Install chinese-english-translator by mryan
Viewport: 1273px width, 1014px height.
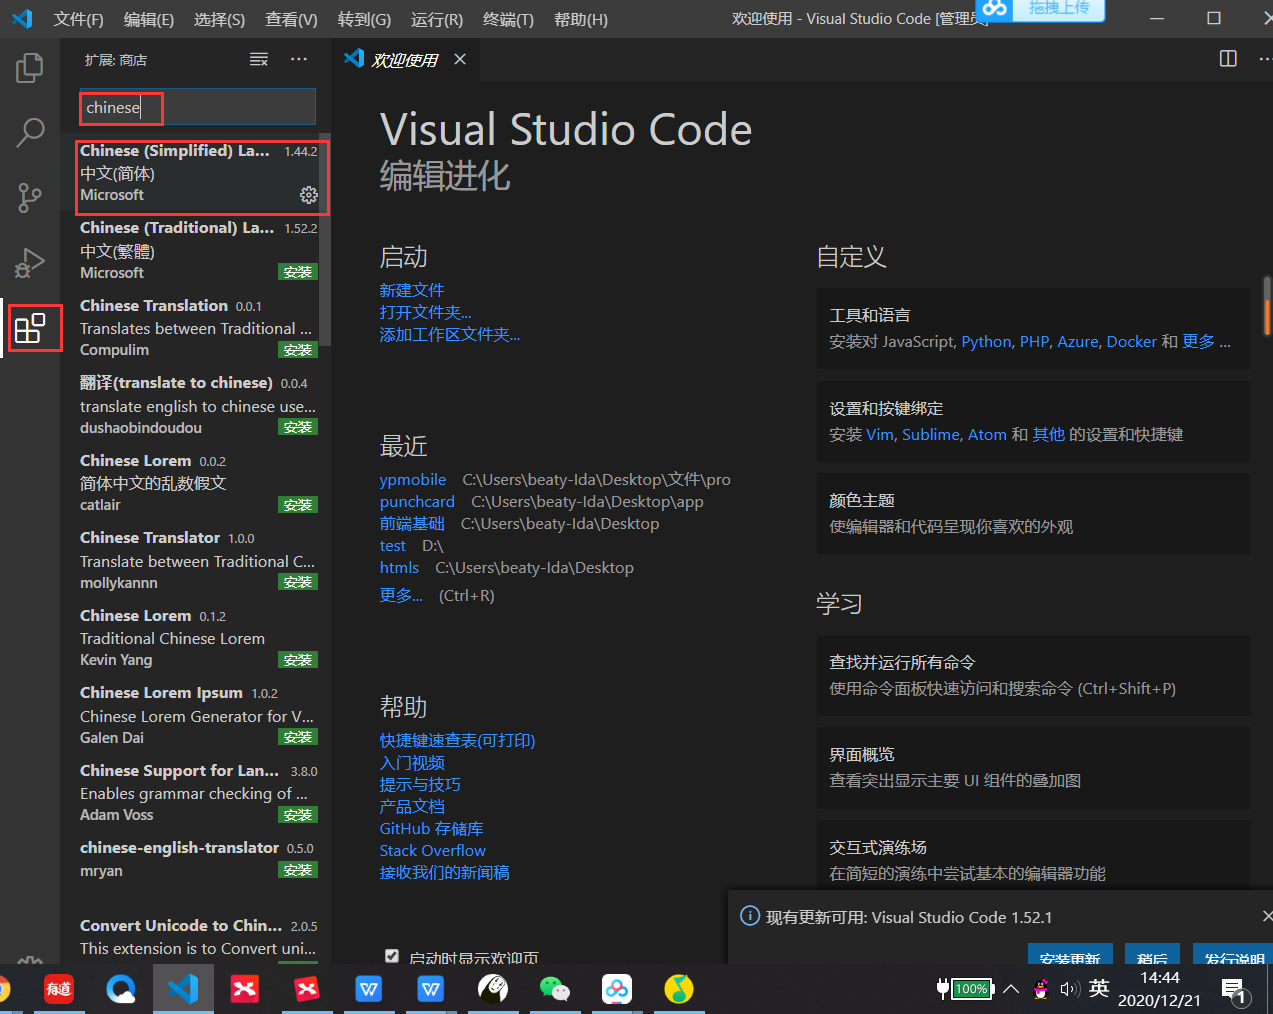[298, 870]
